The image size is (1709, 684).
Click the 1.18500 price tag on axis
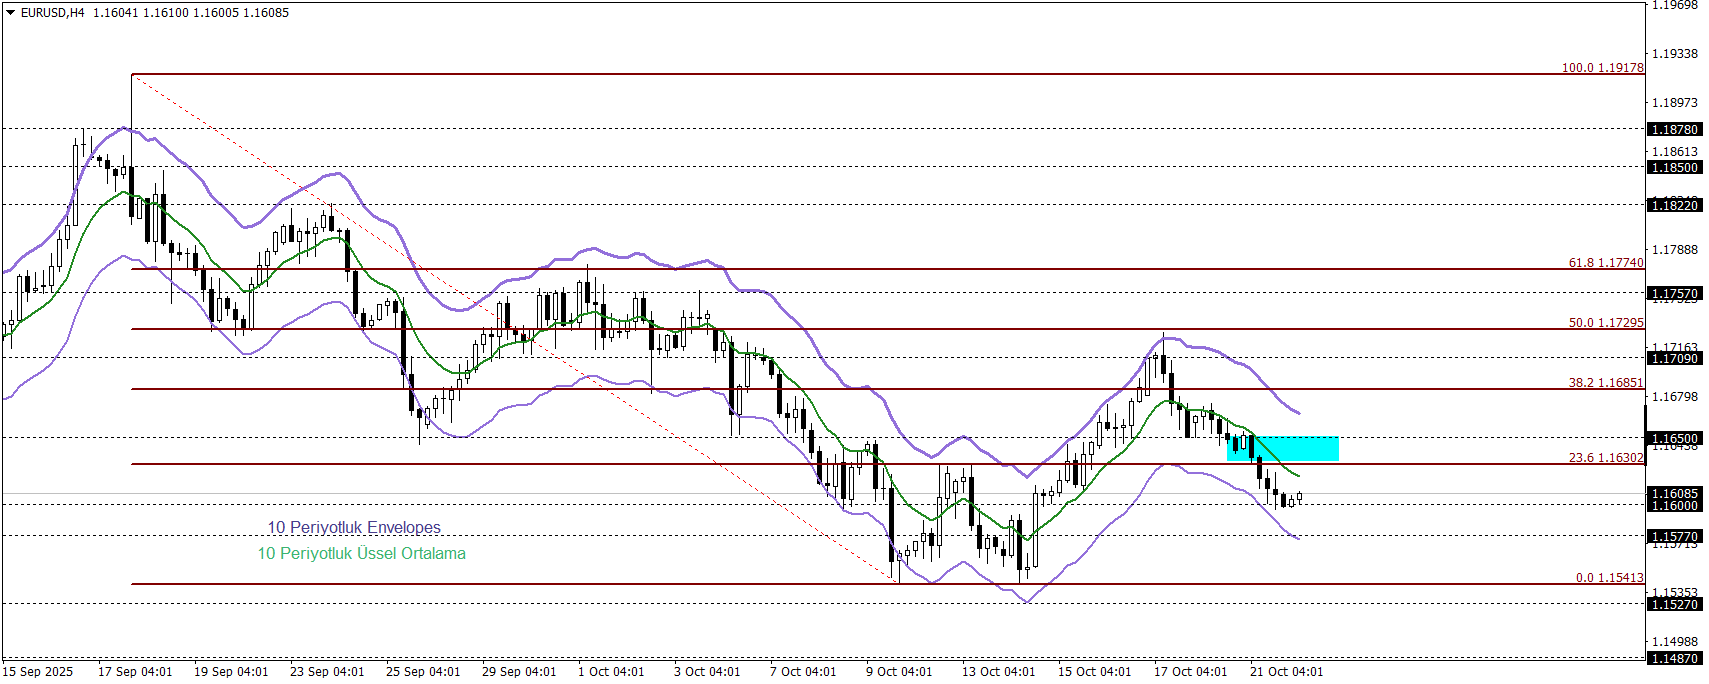coord(1674,168)
